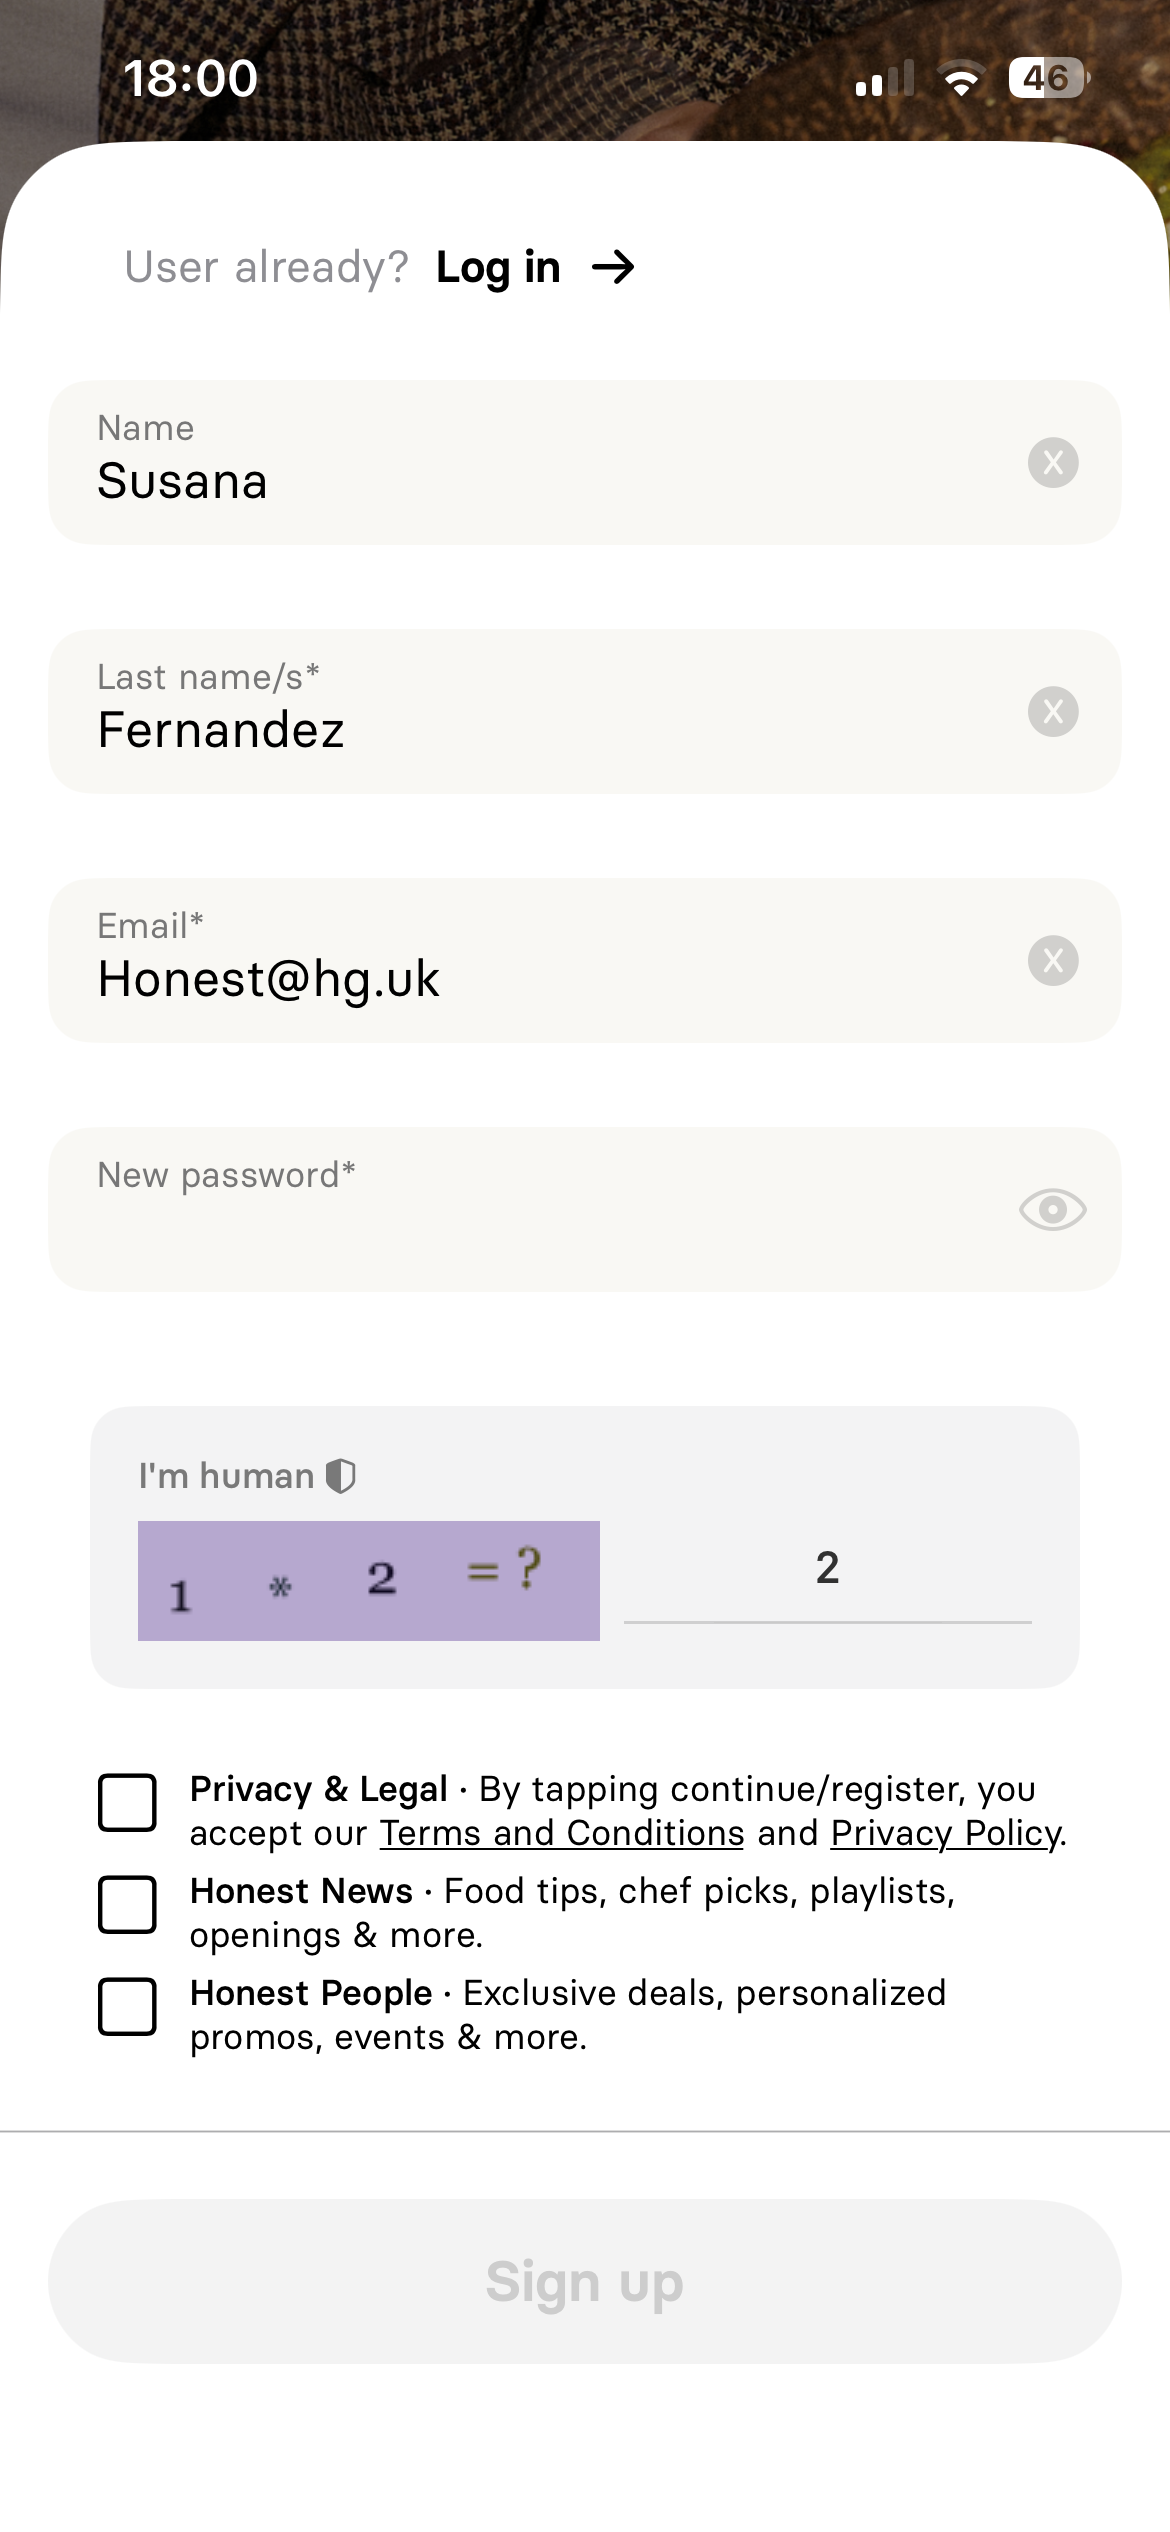
Task: Clear the Last name field with X icon
Action: click(1053, 711)
